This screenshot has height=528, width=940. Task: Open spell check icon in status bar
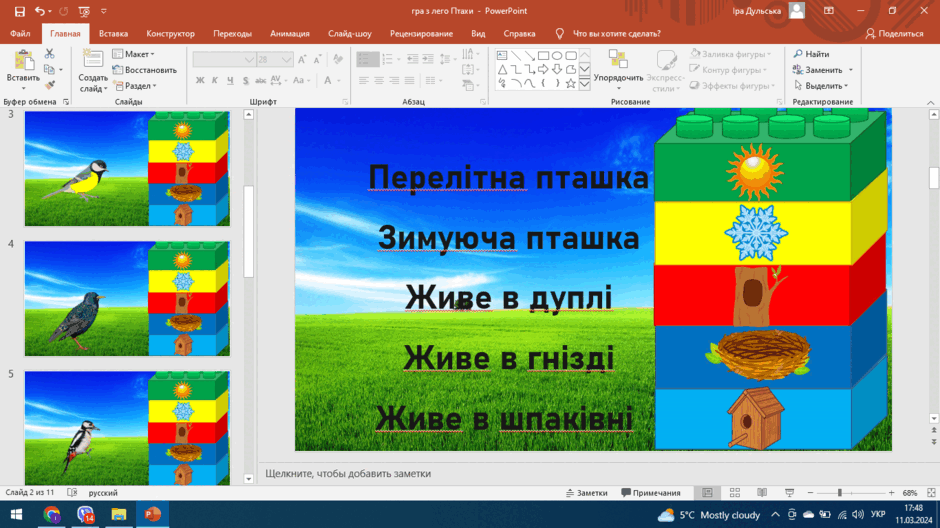click(72, 493)
